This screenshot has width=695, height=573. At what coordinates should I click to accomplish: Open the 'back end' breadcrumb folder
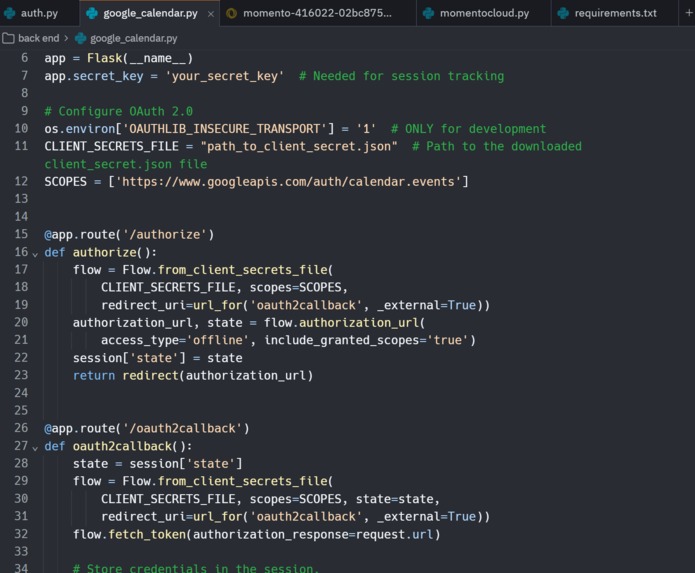click(39, 39)
